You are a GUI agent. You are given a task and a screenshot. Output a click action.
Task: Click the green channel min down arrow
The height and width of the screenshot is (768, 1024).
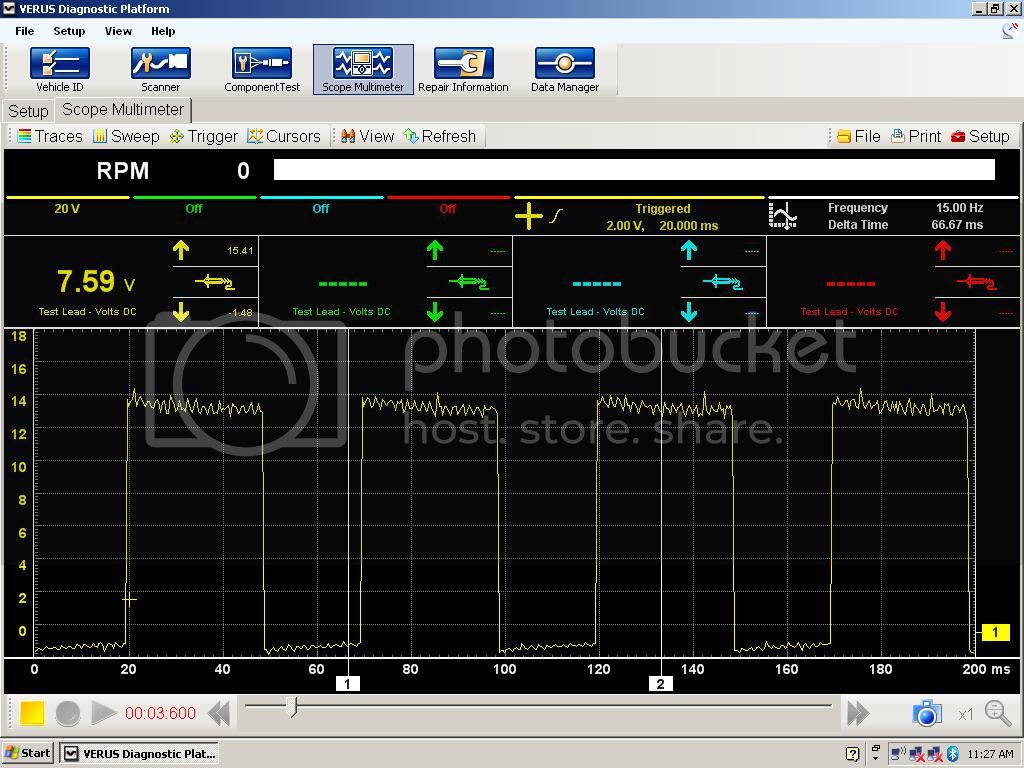click(435, 312)
